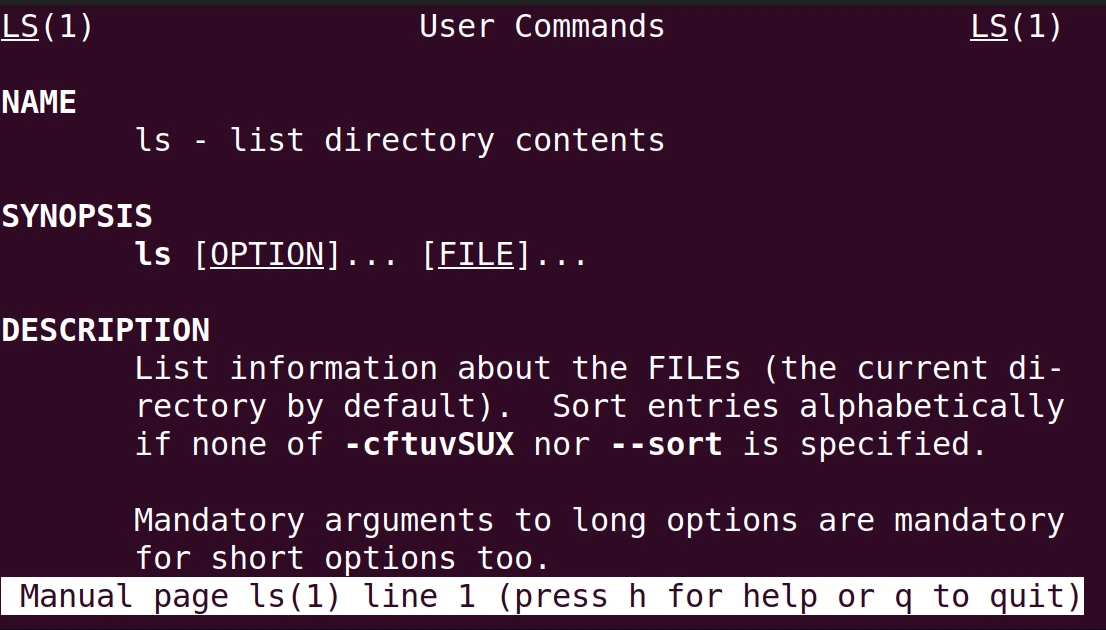Viewport: 1106px width, 630px height.
Task: Click the underlined OPTION argument
Action: click(267, 255)
